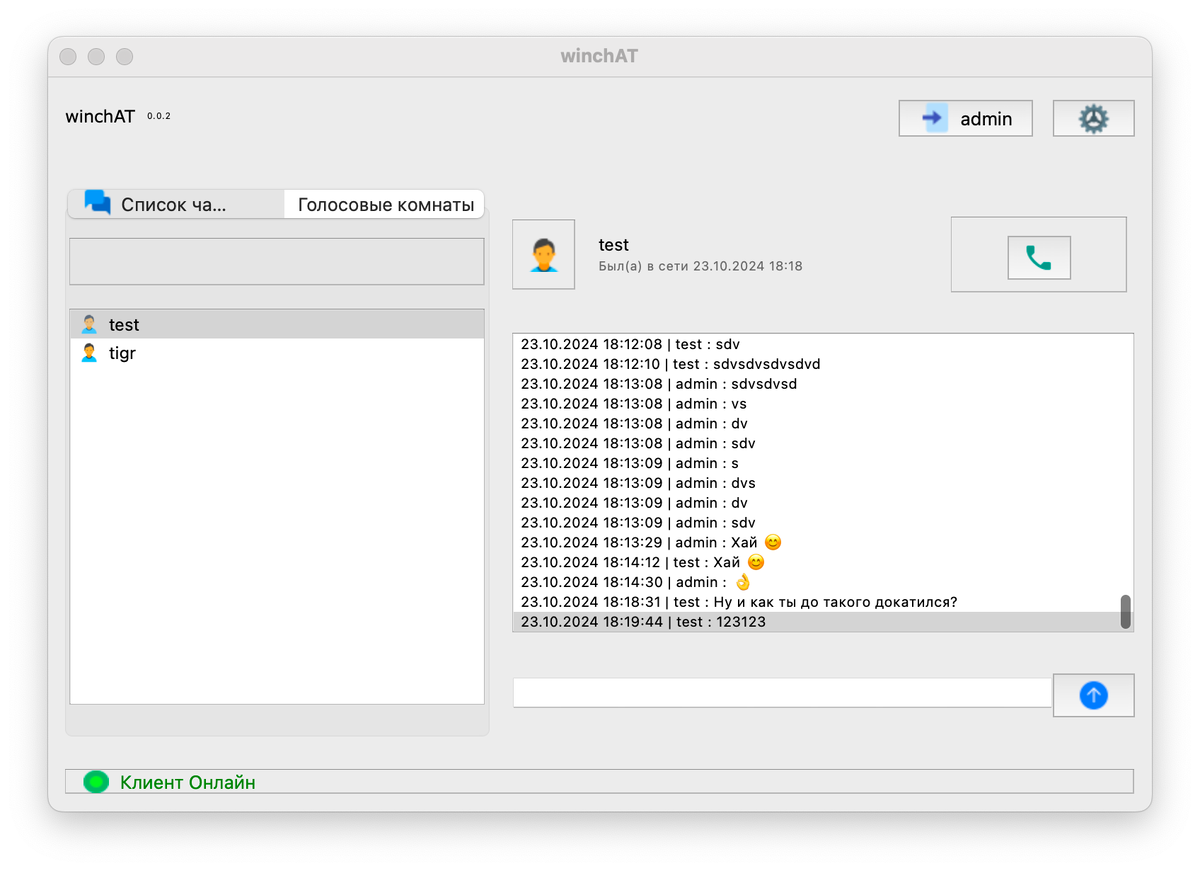This screenshot has height=871, width=1200.
Task: Click test's avatar icon in the contact list
Action: pyautogui.click(x=88, y=324)
